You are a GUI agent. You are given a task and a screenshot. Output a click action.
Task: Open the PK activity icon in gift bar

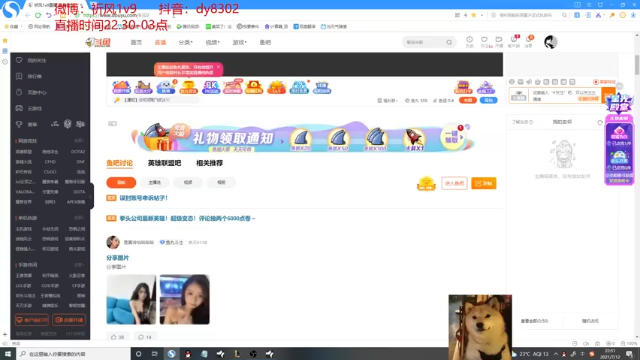click(x=211, y=87)
